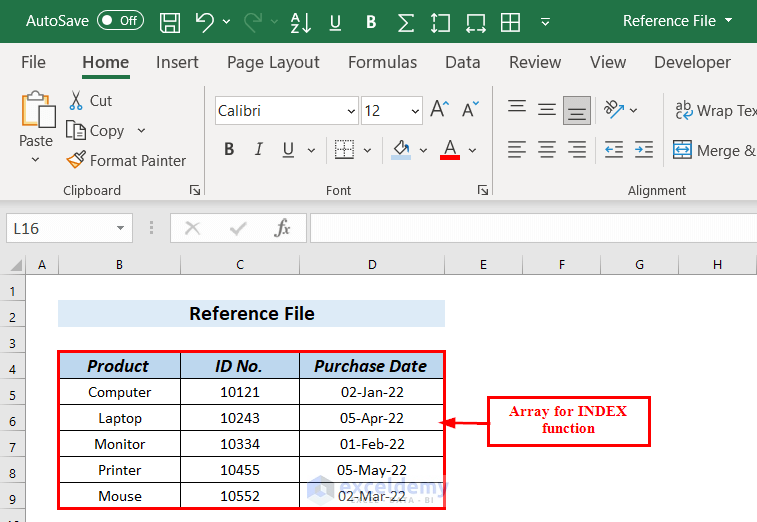Toggle Bold formatting in Font group

(x=229, y=150)
